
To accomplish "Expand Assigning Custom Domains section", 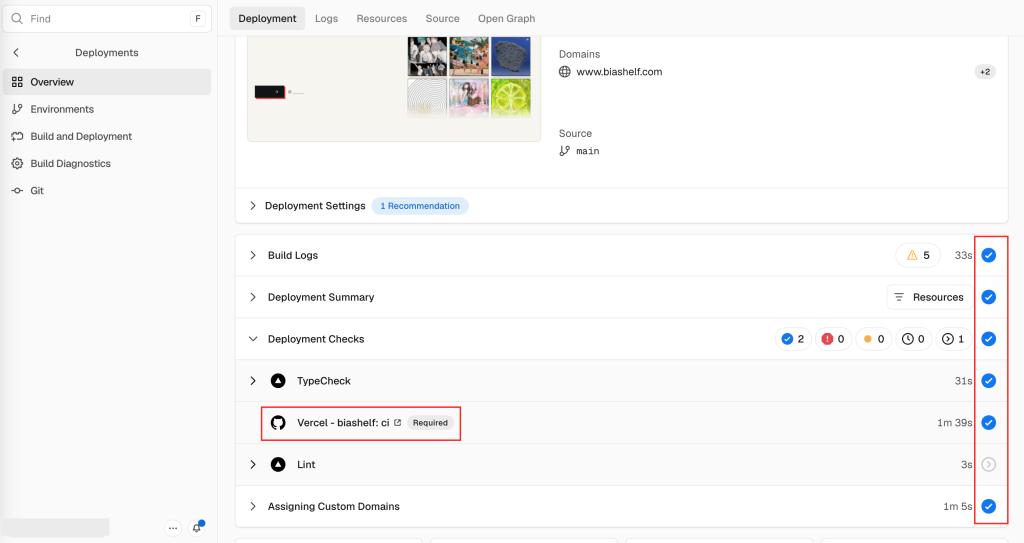I will point(253,506).
